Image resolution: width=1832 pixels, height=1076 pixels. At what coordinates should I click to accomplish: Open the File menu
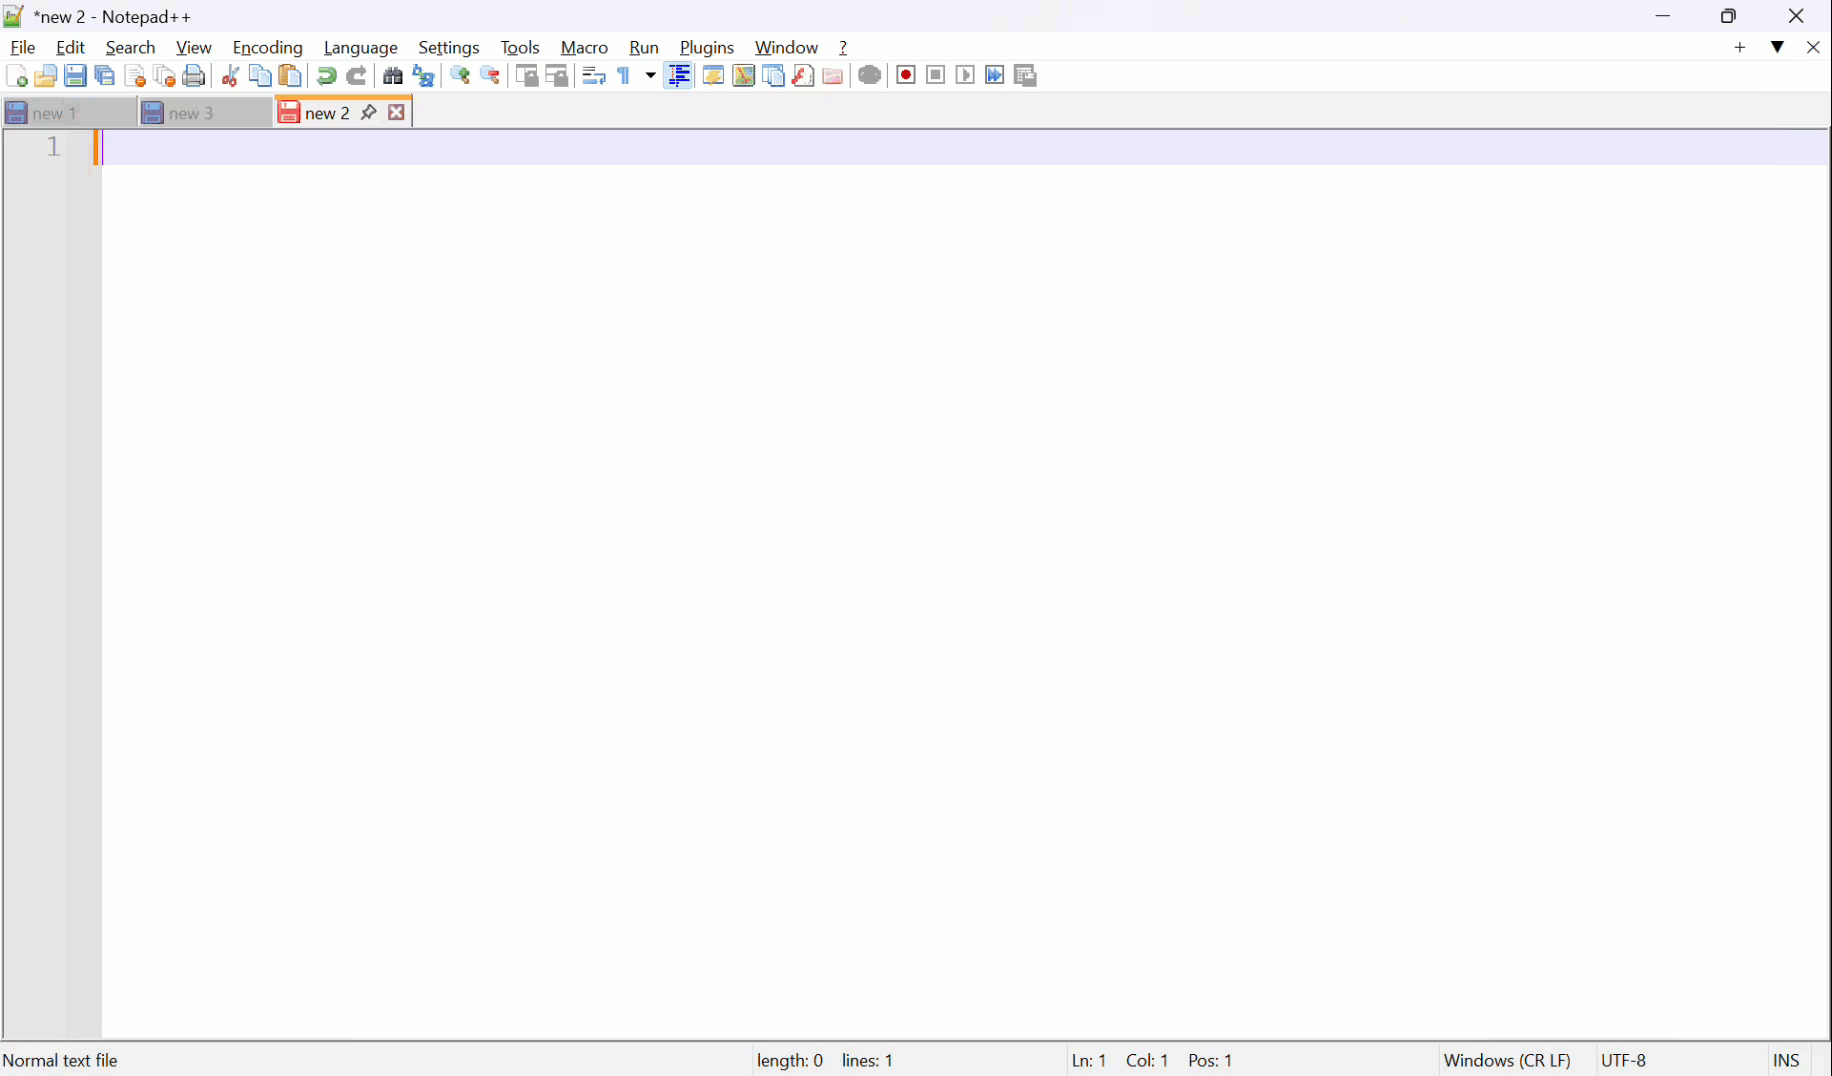[x=22, y=47]
